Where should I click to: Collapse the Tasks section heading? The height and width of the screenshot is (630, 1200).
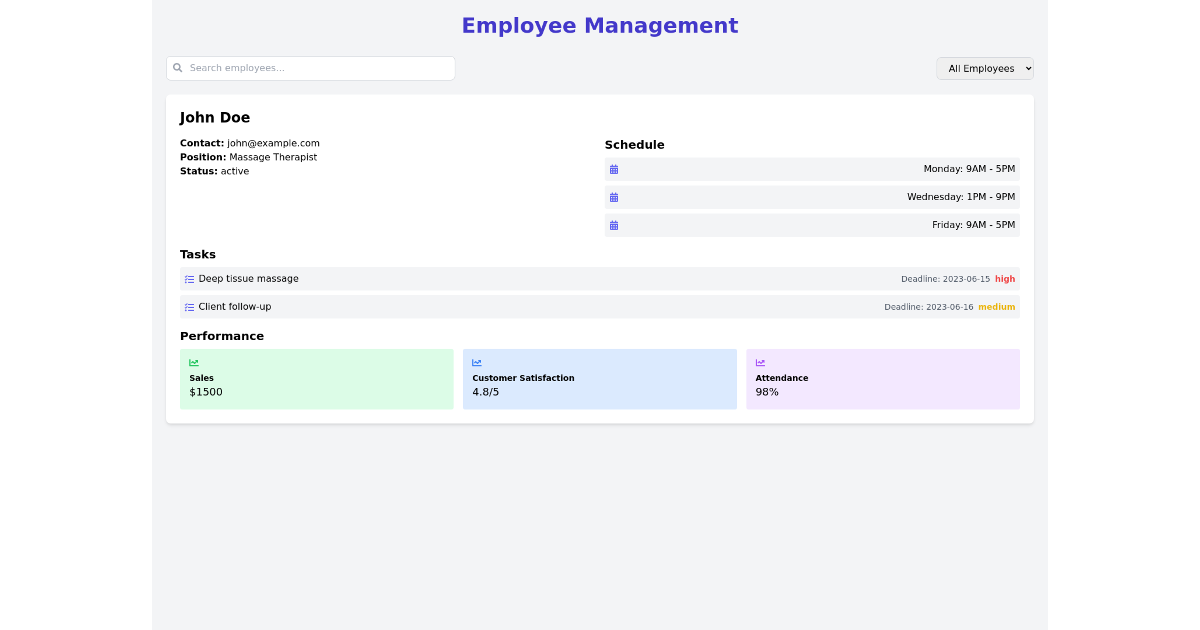[x=198, y=254]
